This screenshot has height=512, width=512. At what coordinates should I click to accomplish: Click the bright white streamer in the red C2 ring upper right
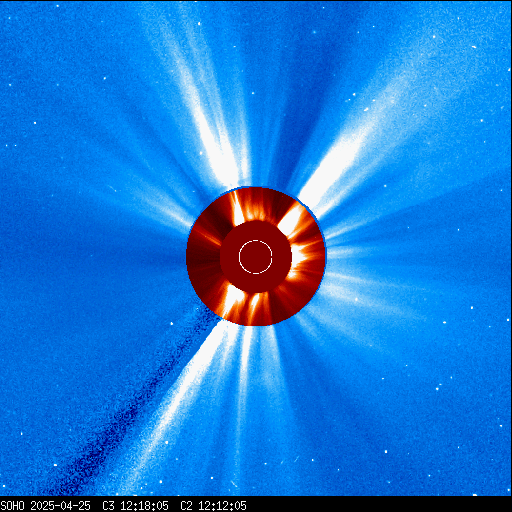coord(291,218)
